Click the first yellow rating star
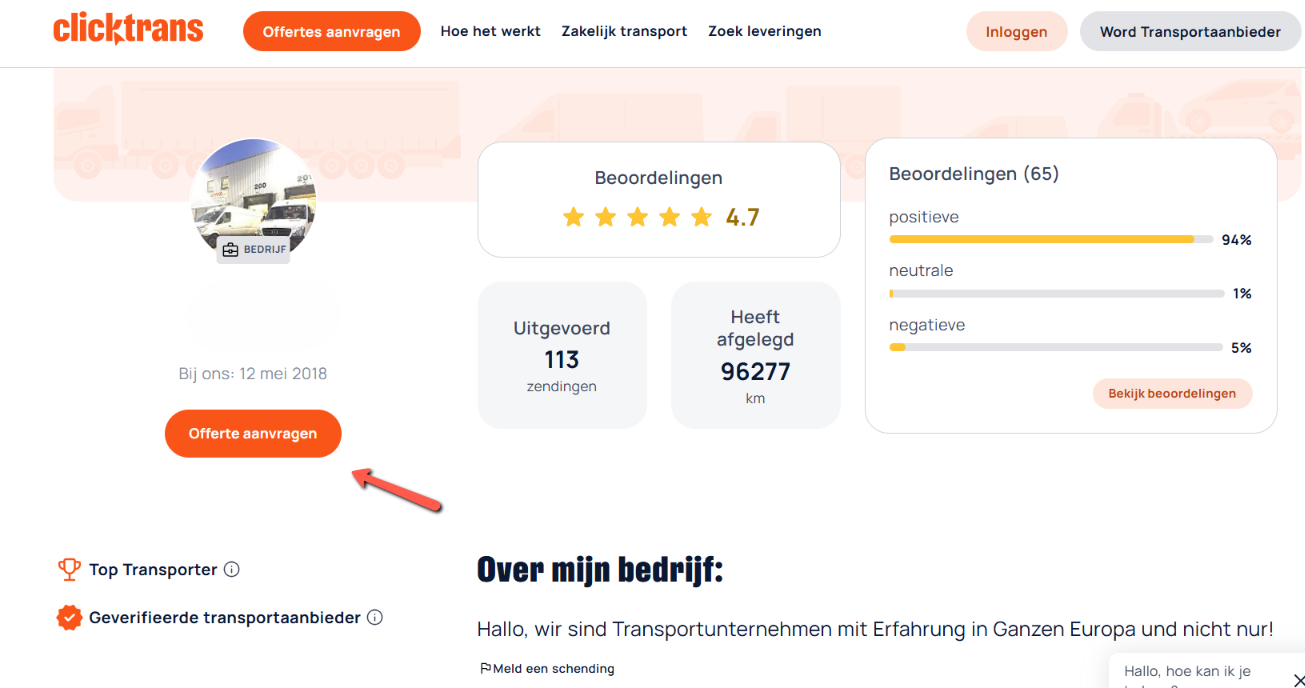The height and width of the screenshot is (688, 1305). (x=573, y=217)
